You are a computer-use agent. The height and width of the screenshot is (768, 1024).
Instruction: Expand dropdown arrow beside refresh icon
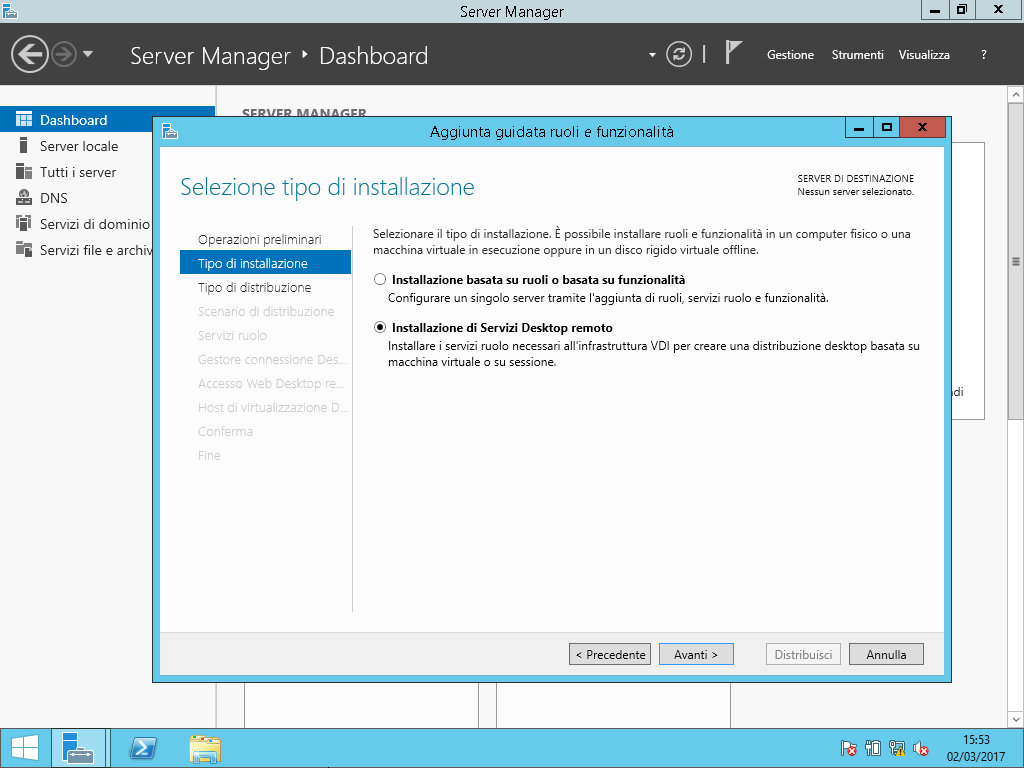(652, 54)
